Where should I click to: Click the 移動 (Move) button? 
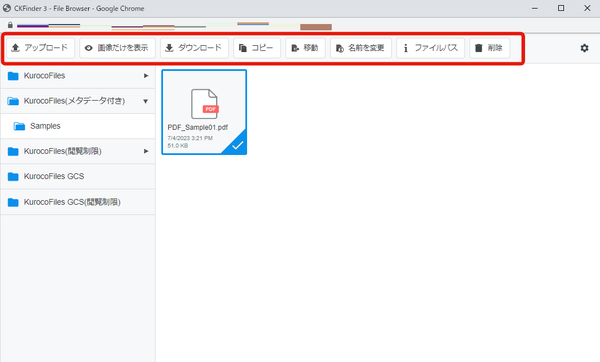coord(305,48)
